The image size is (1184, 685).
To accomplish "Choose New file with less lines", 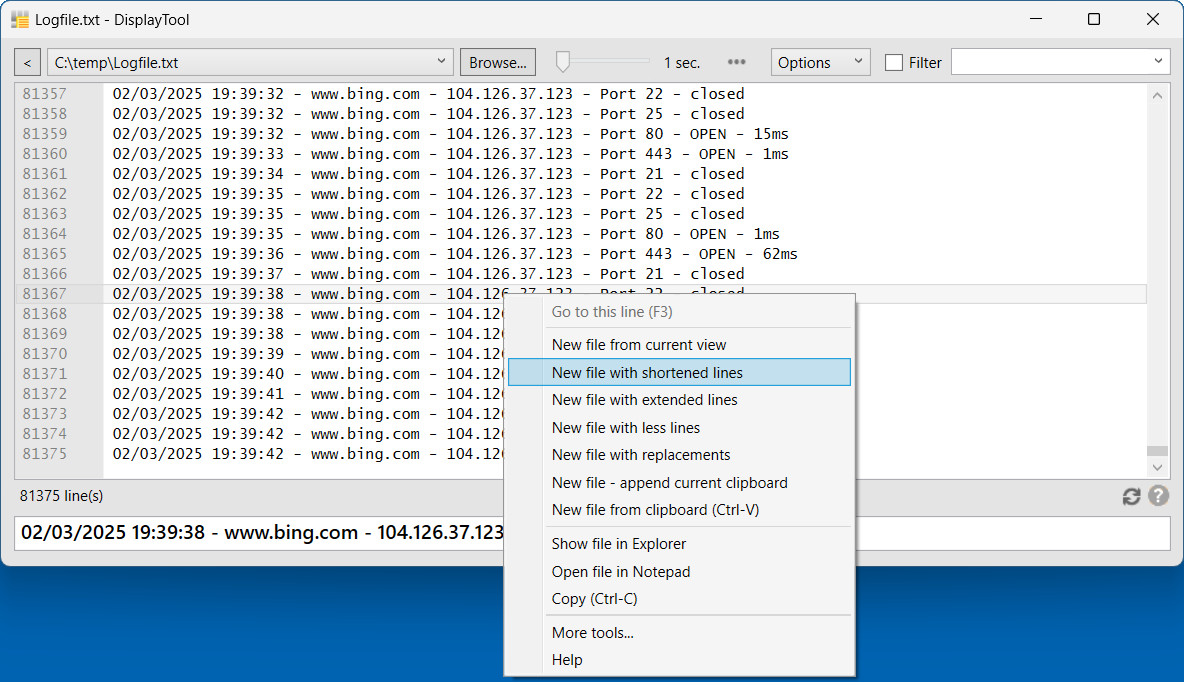I will [x=679, y=428].
